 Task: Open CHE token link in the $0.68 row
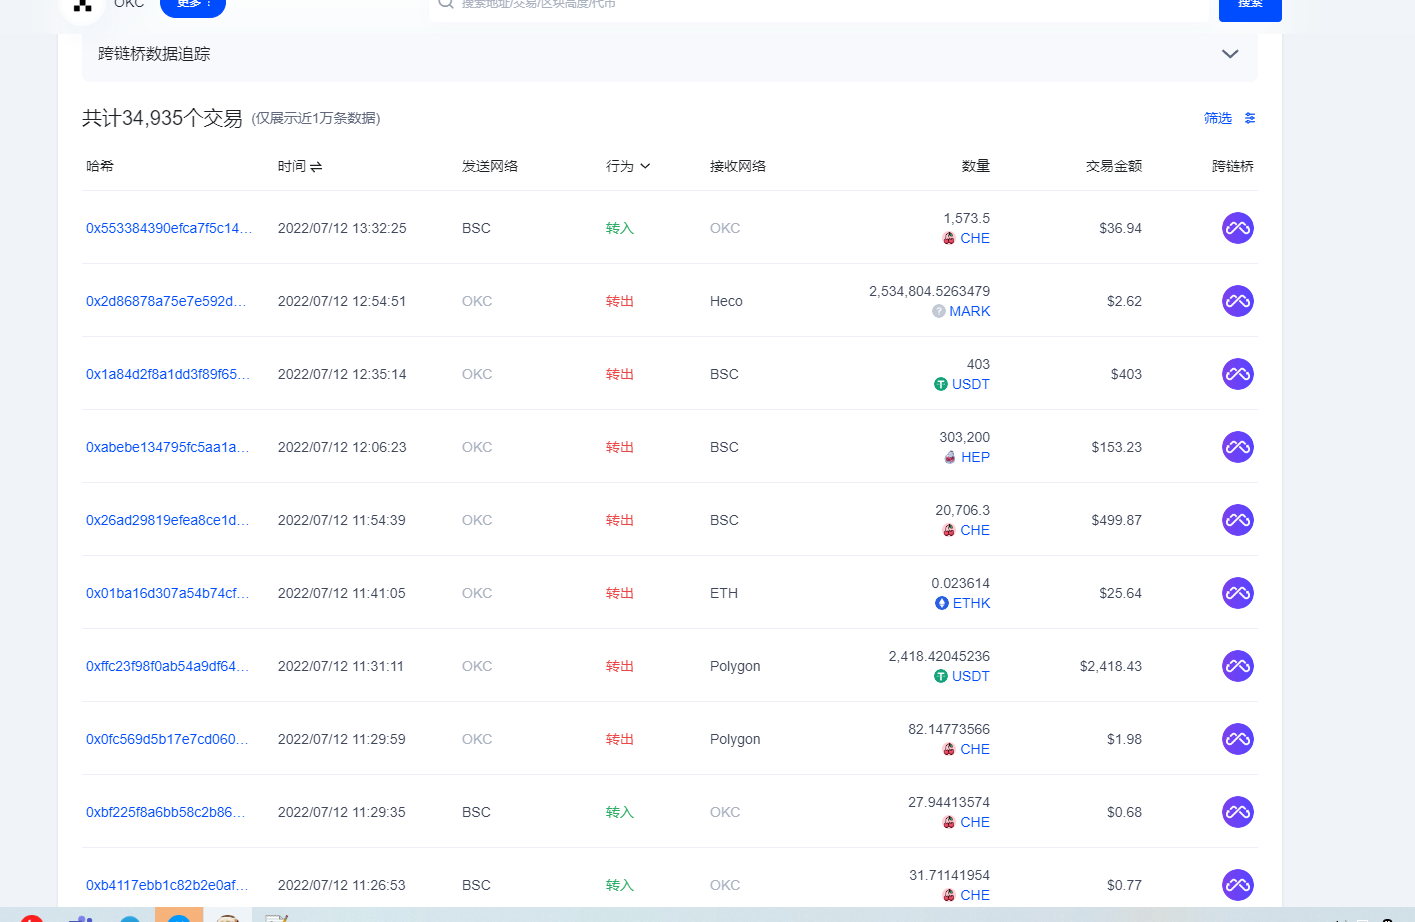975,822
